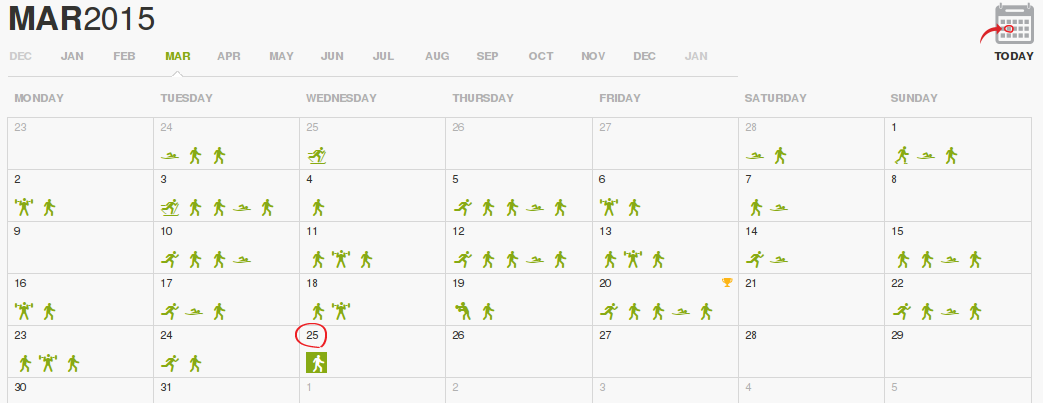Select the empty March 28 day cell
The height and width of the screenshot is (403, 1043).
[x=811, y=351]
